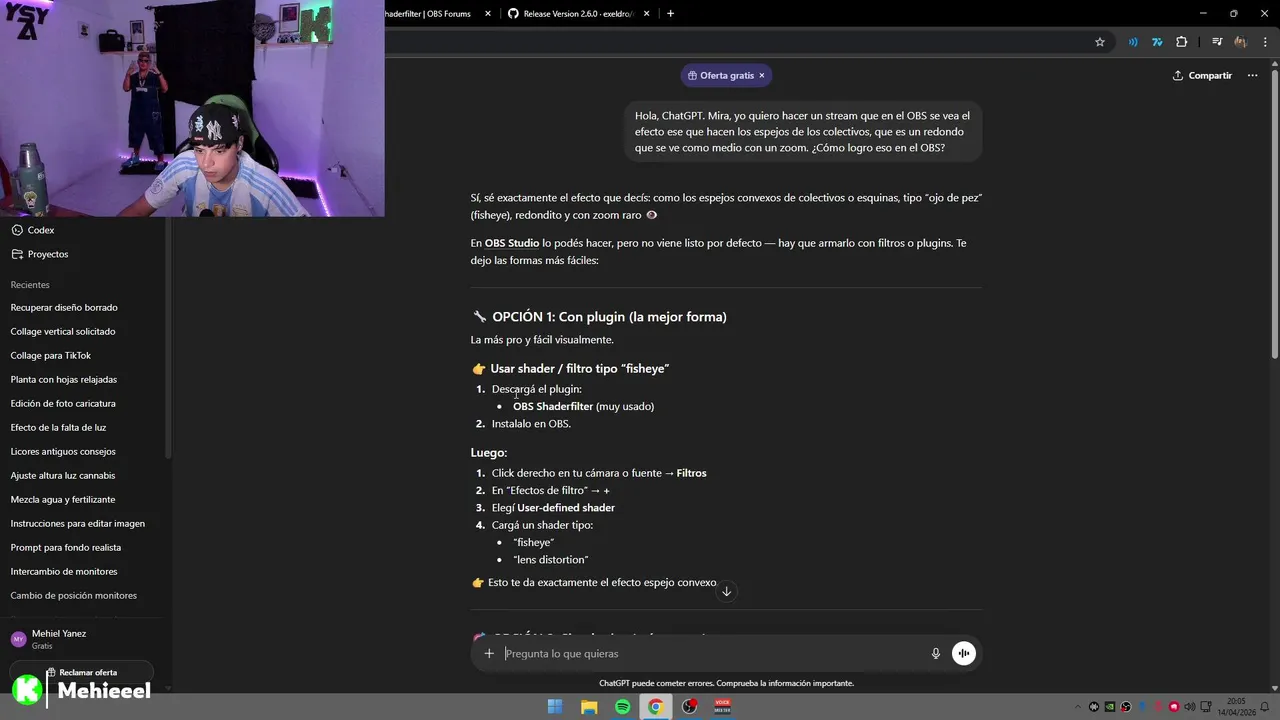The width and height of the screenshot is (1280, 720).
Task: Add attachment with plus icon
Action: (x=489, y=653)
